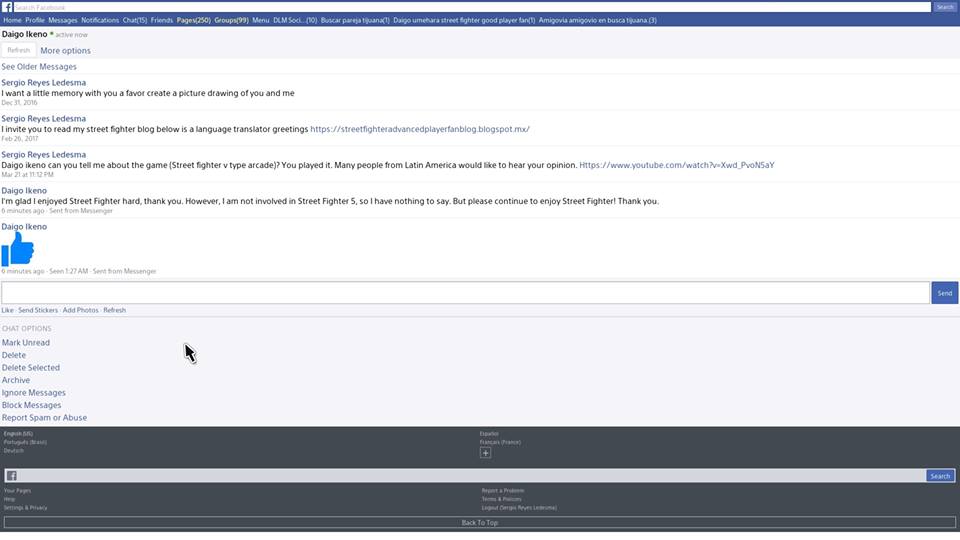Click See Older Messages

pos(39,67)
